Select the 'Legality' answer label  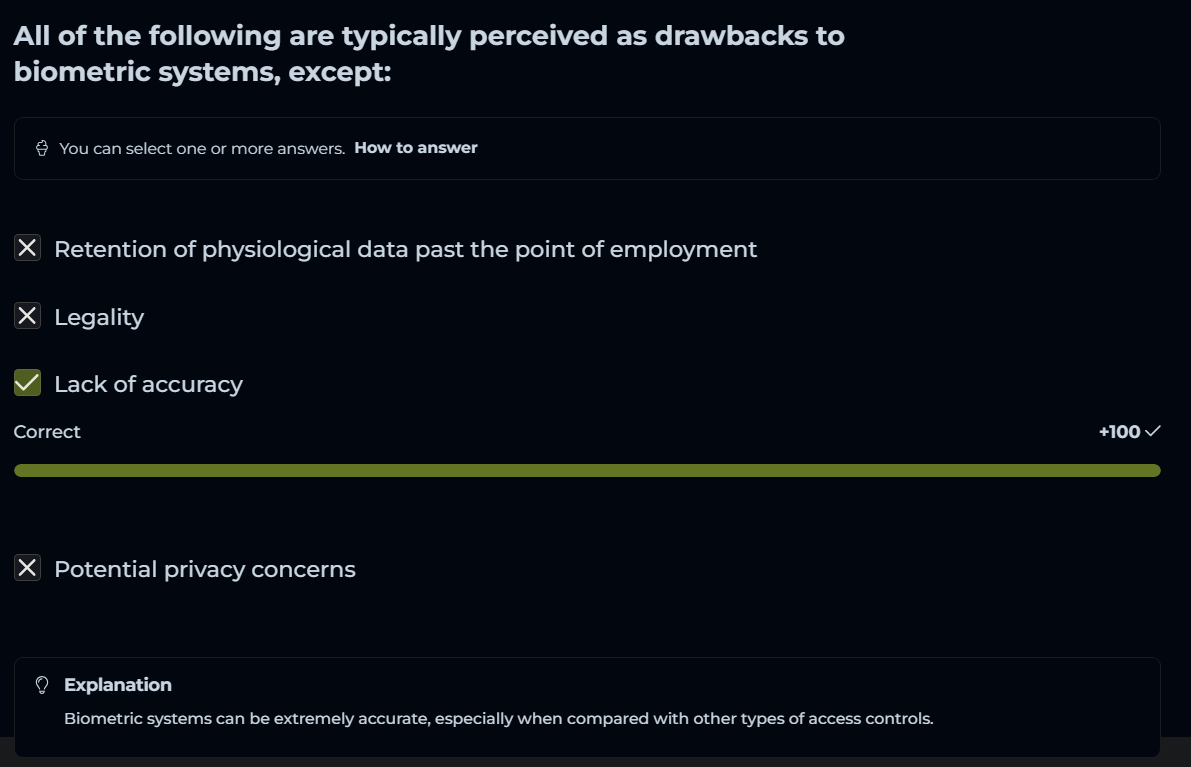click(x=99, y=317)
